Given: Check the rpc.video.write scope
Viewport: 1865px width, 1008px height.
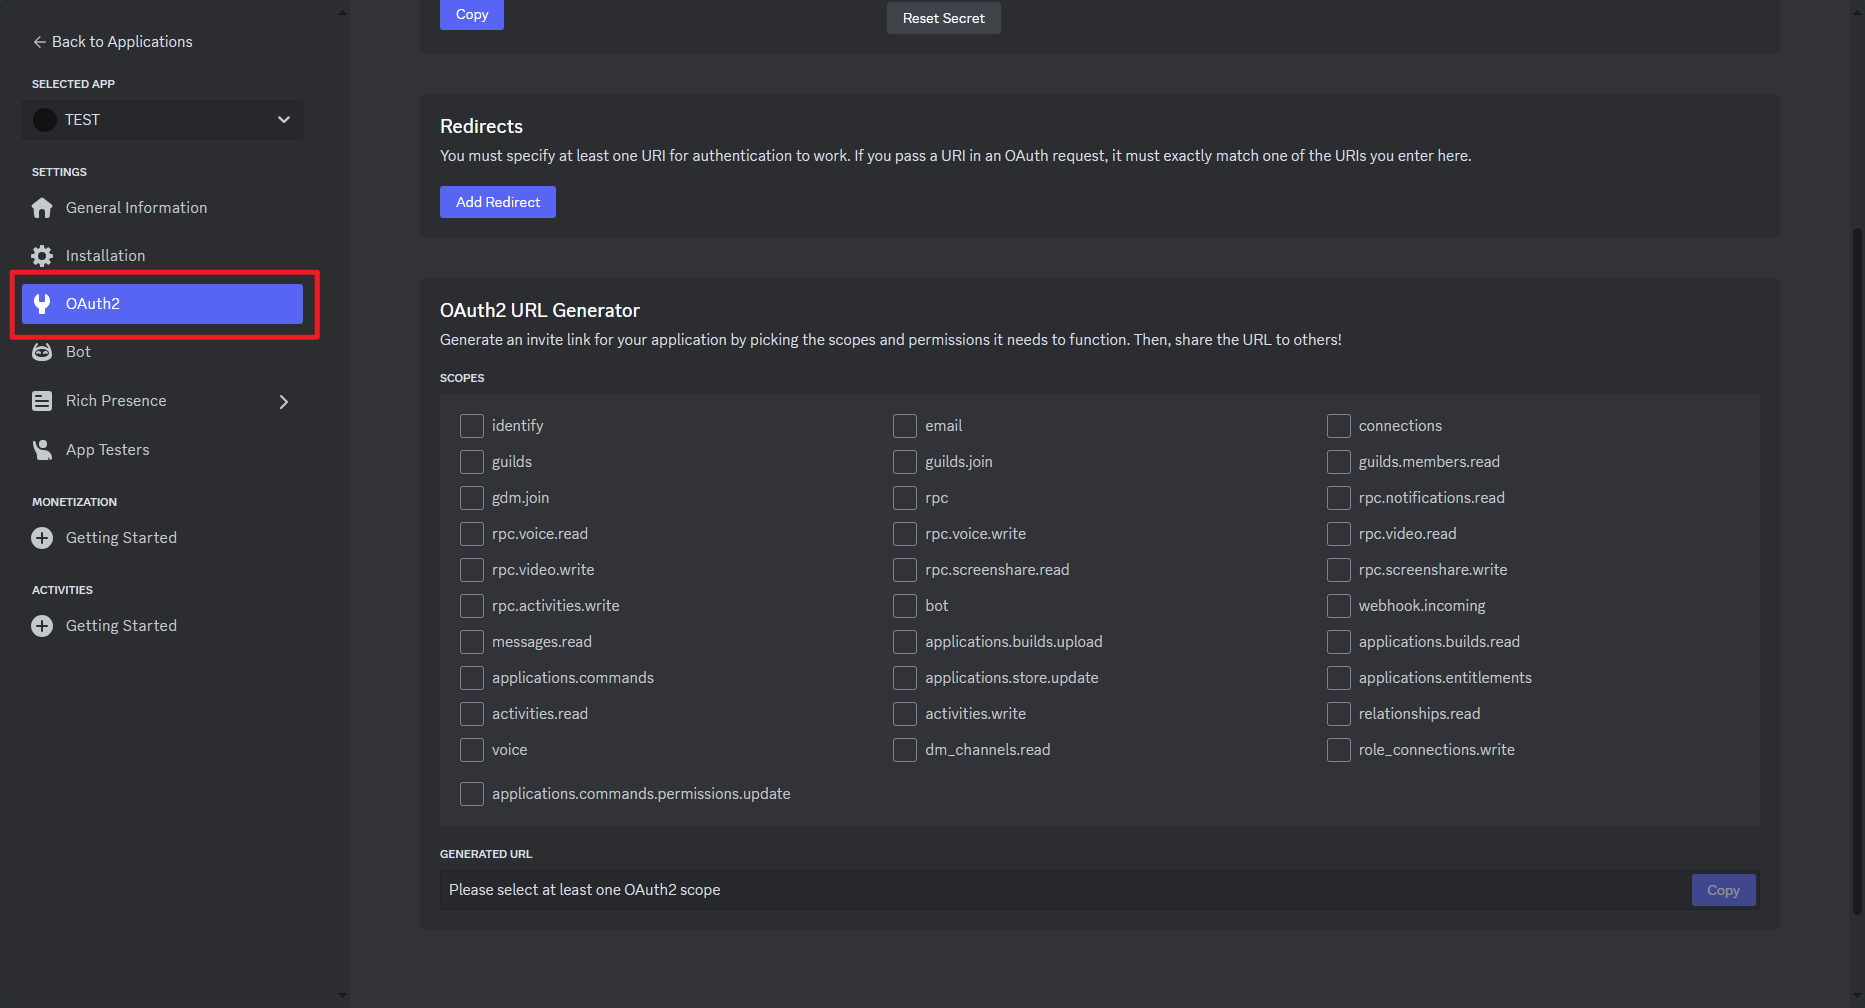Looking at the screenshot, I should click(x=472, y=570).
